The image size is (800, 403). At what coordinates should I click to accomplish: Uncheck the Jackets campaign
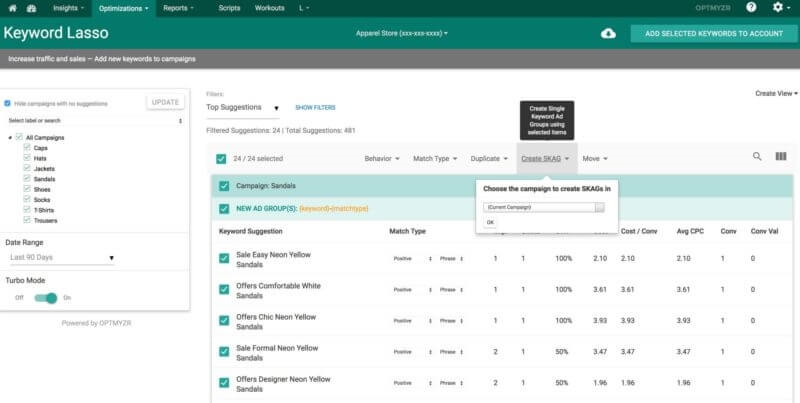(x=27, y=168)
